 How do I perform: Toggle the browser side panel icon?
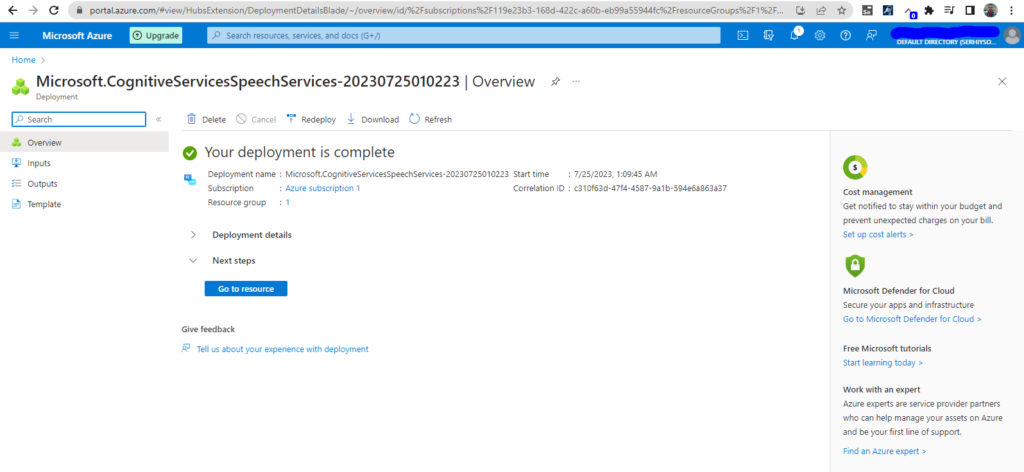pyautogui.click(x=970, y=10)
